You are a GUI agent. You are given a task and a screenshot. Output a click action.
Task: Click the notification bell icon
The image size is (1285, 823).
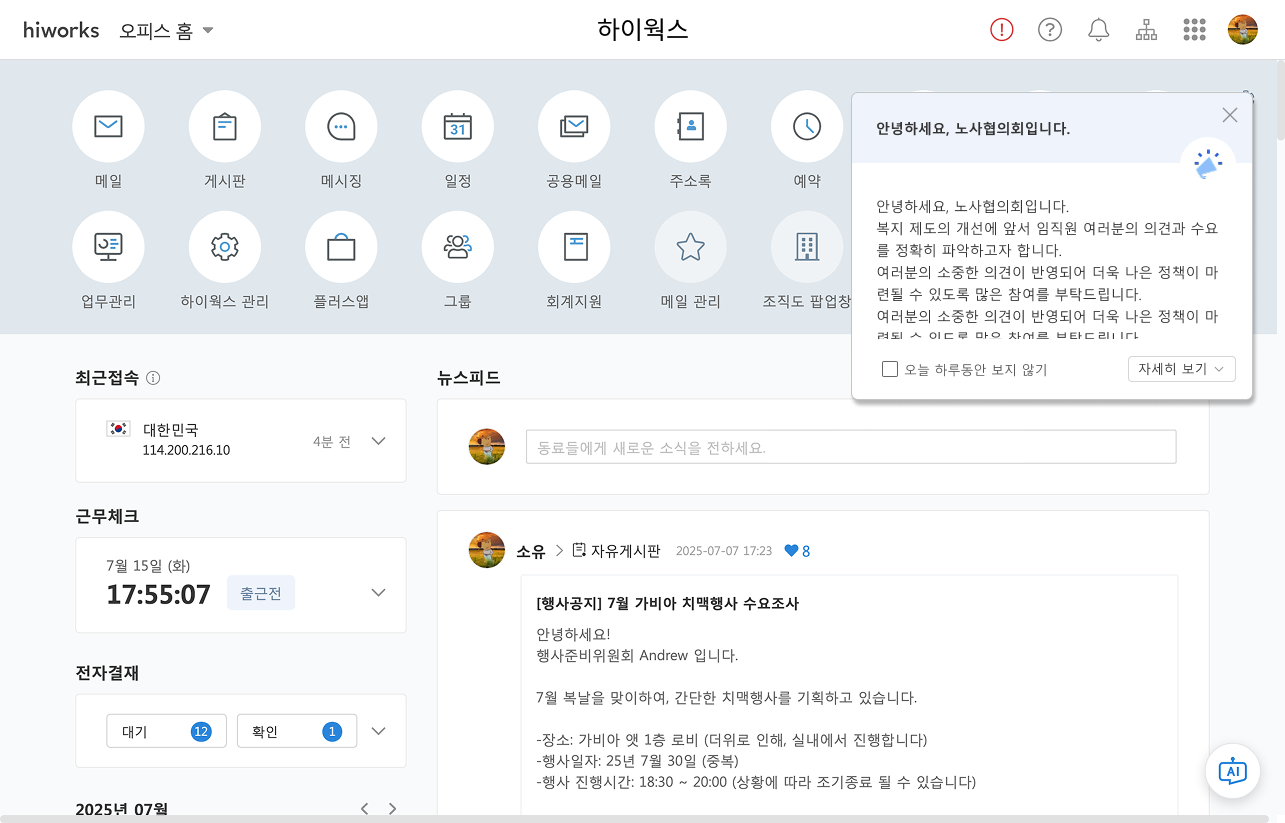coord(1098,30)
